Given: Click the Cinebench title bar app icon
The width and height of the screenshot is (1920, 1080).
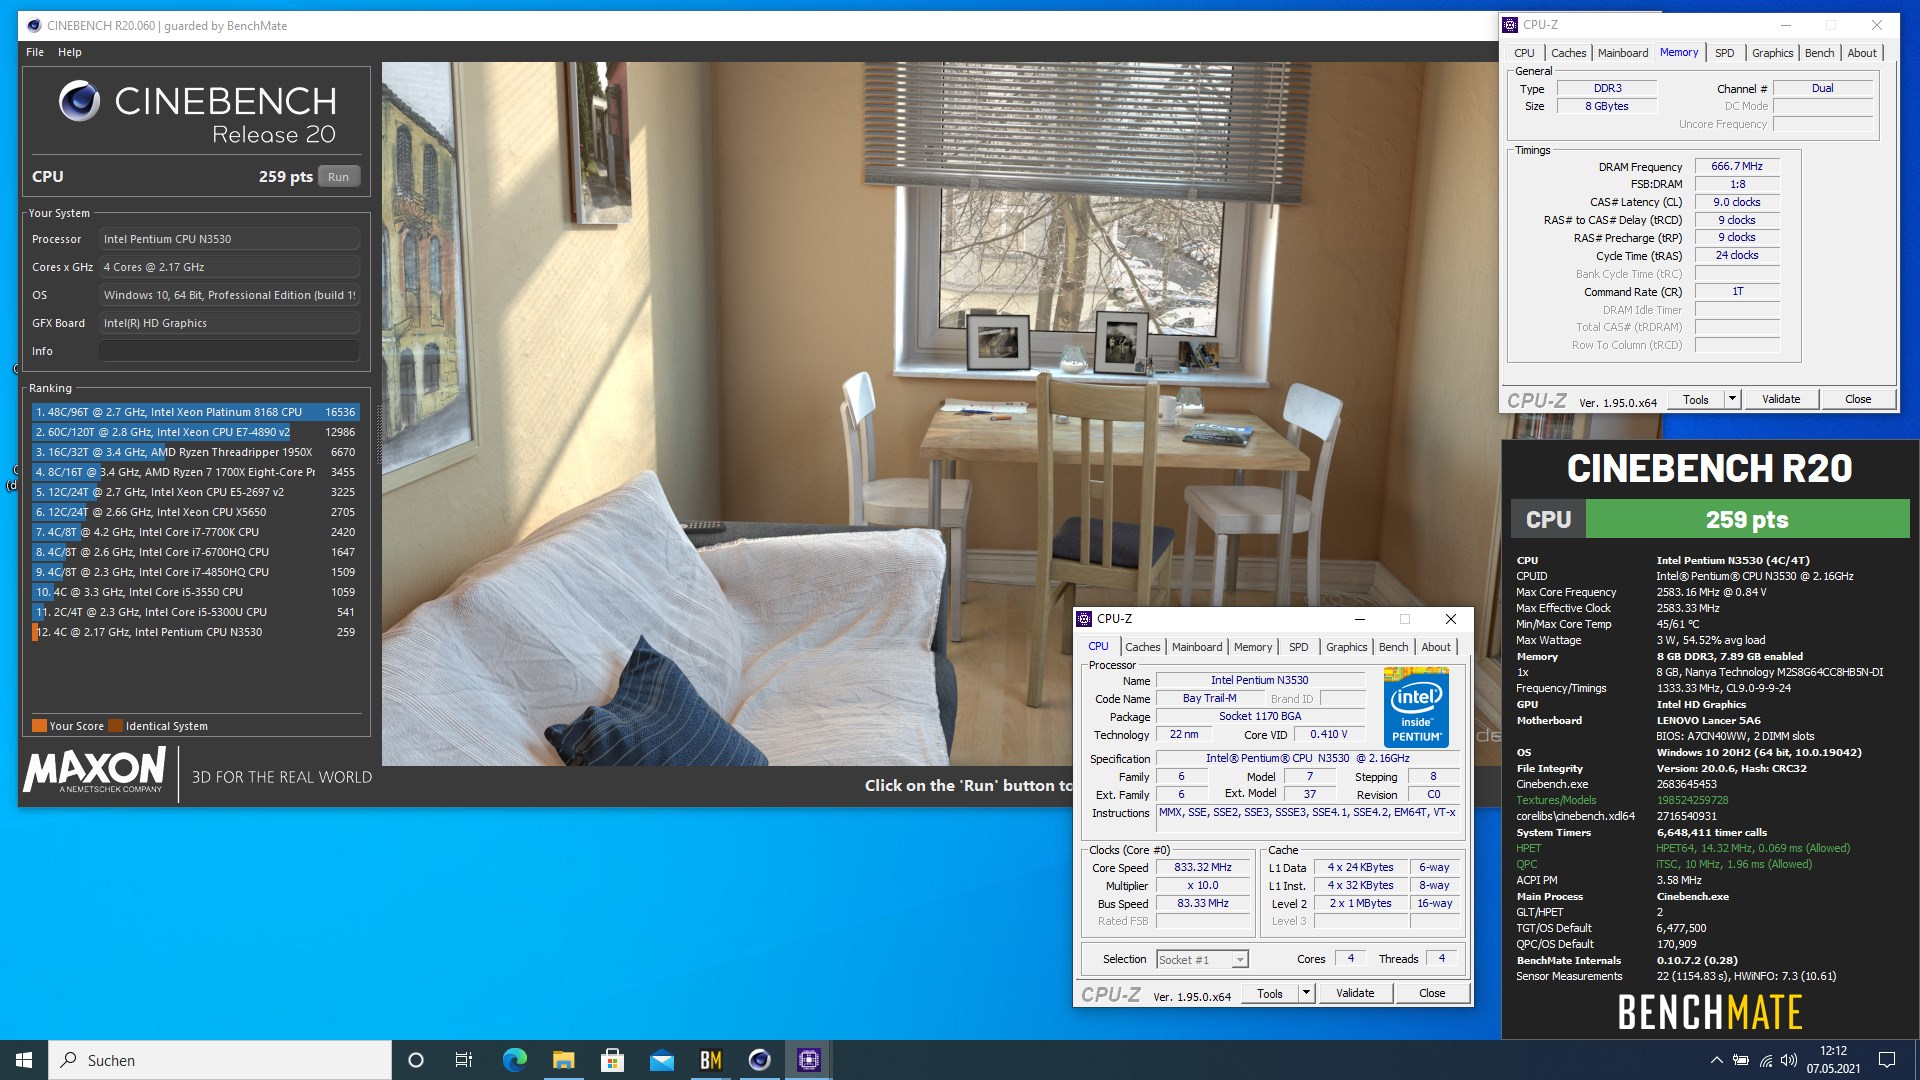Looking at the screenshot, I should click(34, 25).
